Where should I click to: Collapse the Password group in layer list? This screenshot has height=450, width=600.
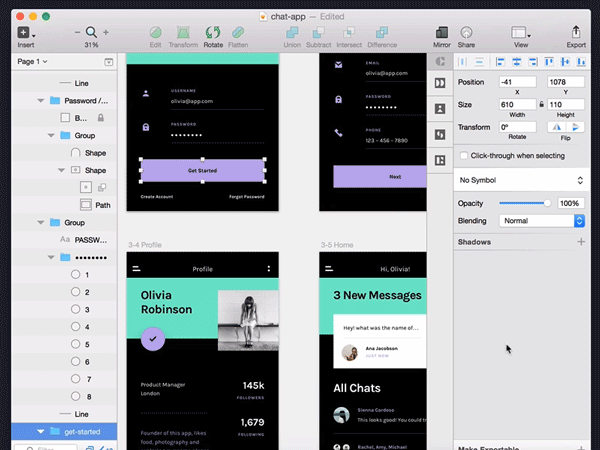pos(42,101)
